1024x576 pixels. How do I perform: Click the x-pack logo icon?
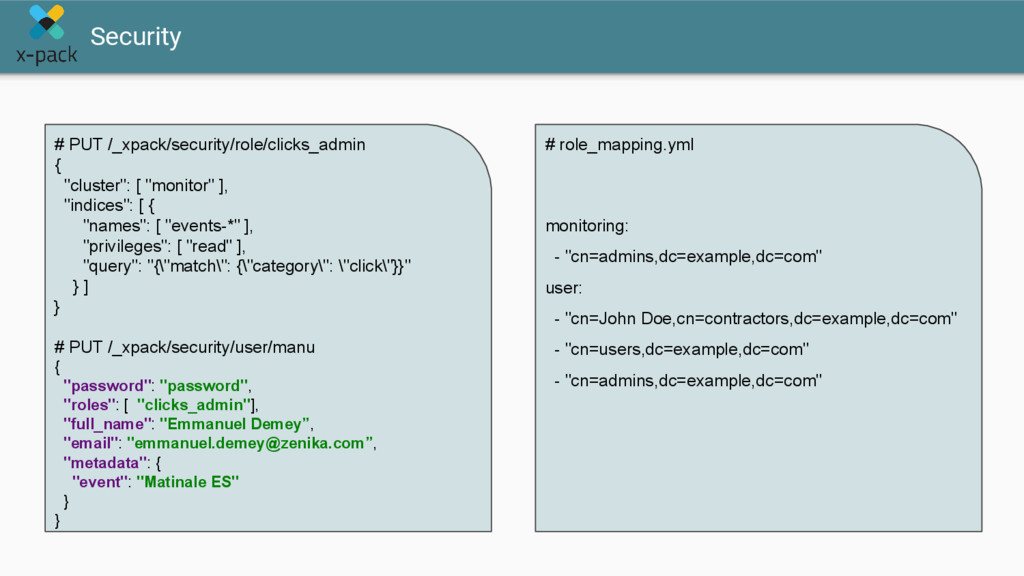pos(46,22)
